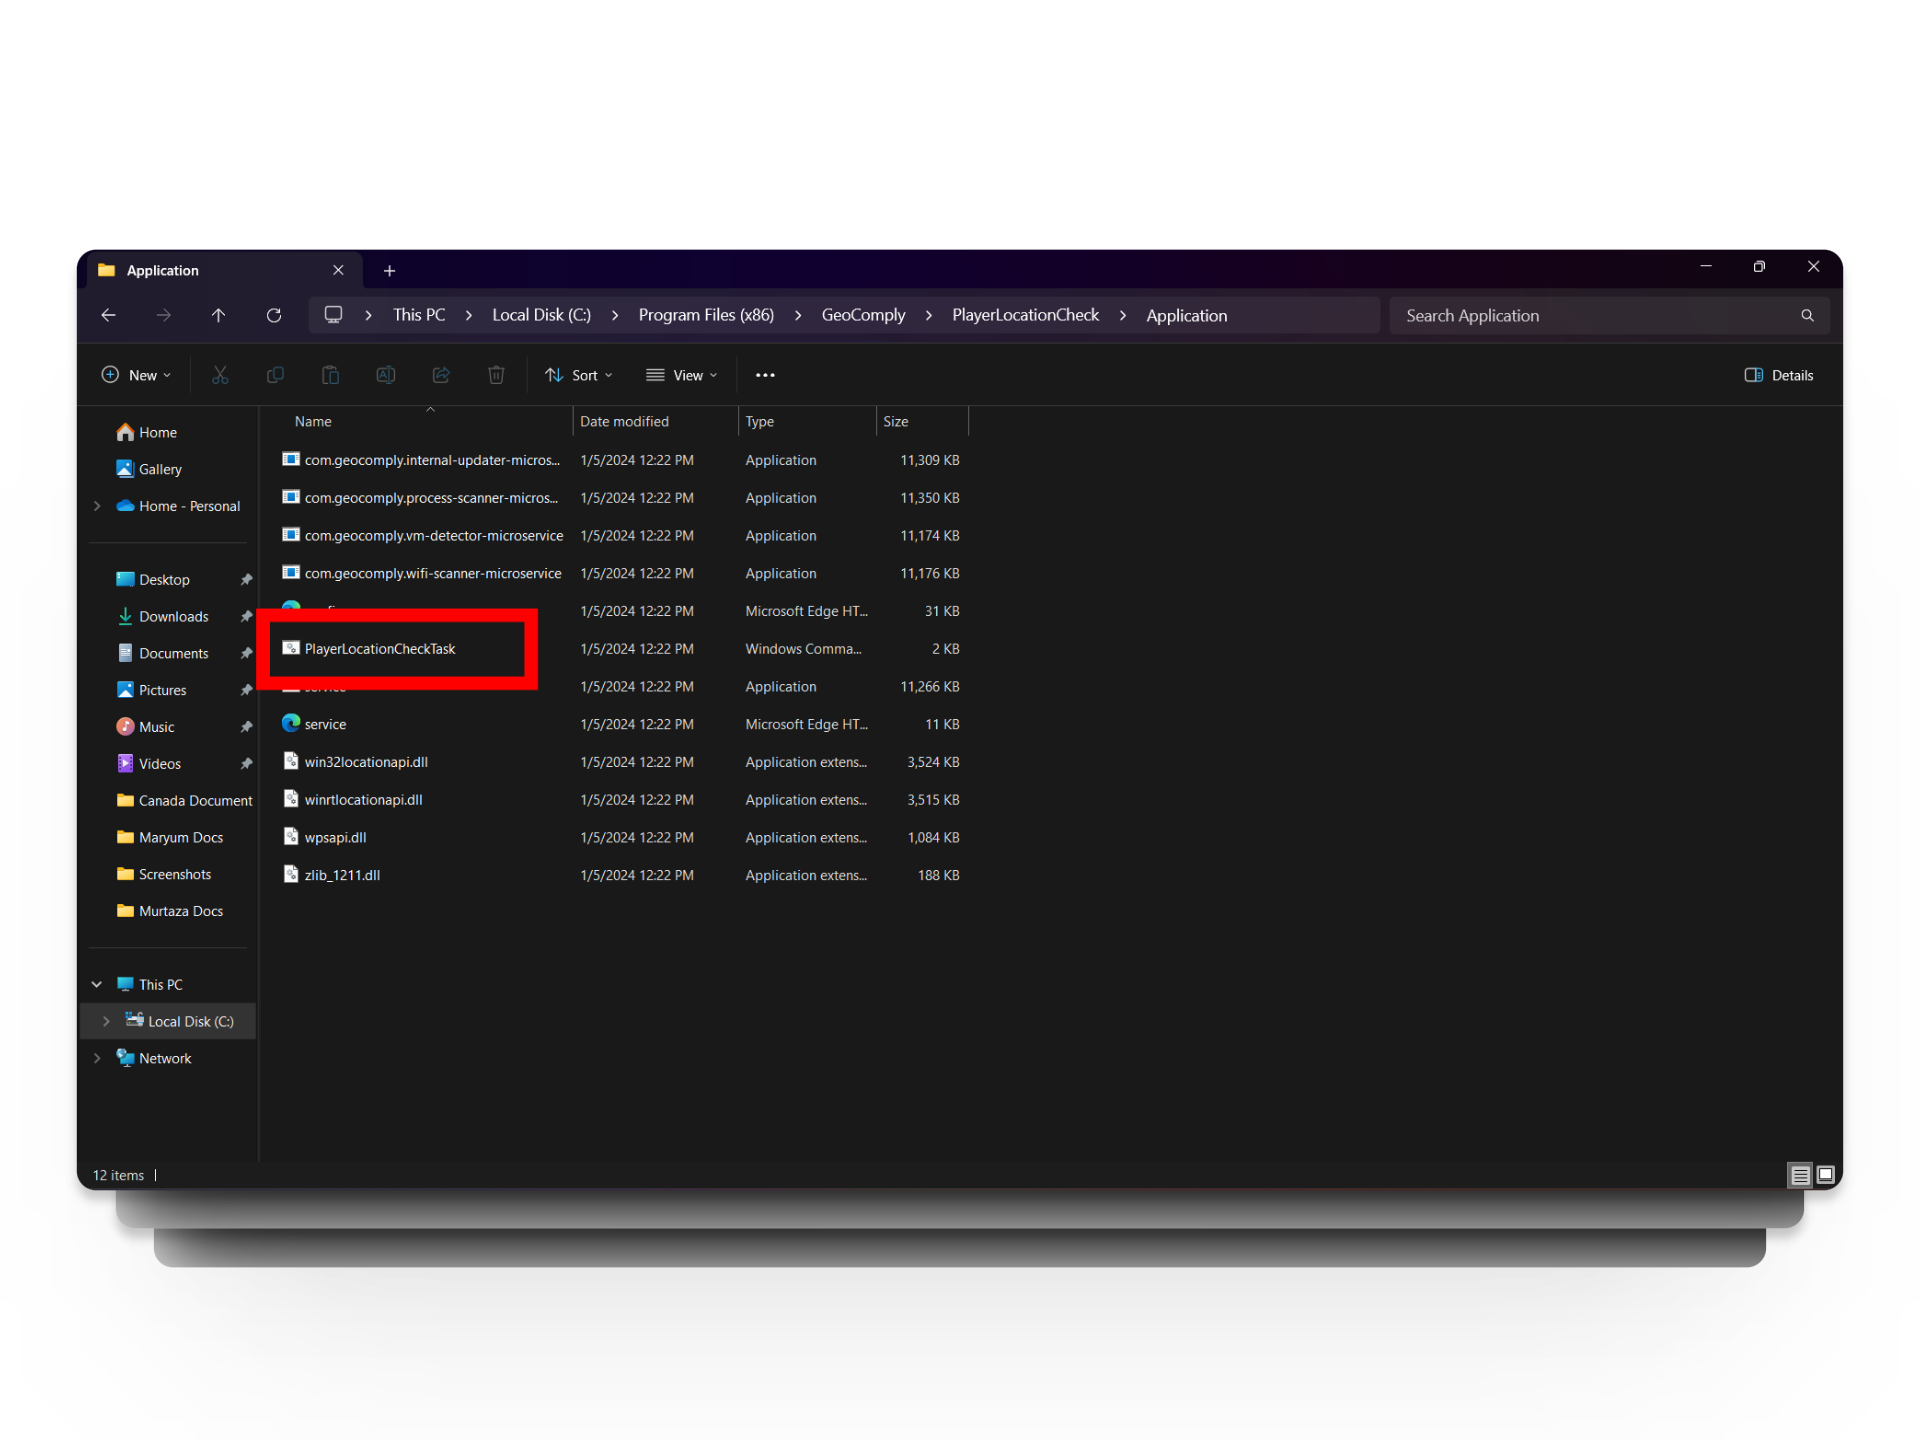
Task: Click the Cut scissors icon in toolbar
Action: (x=220, y=375)
